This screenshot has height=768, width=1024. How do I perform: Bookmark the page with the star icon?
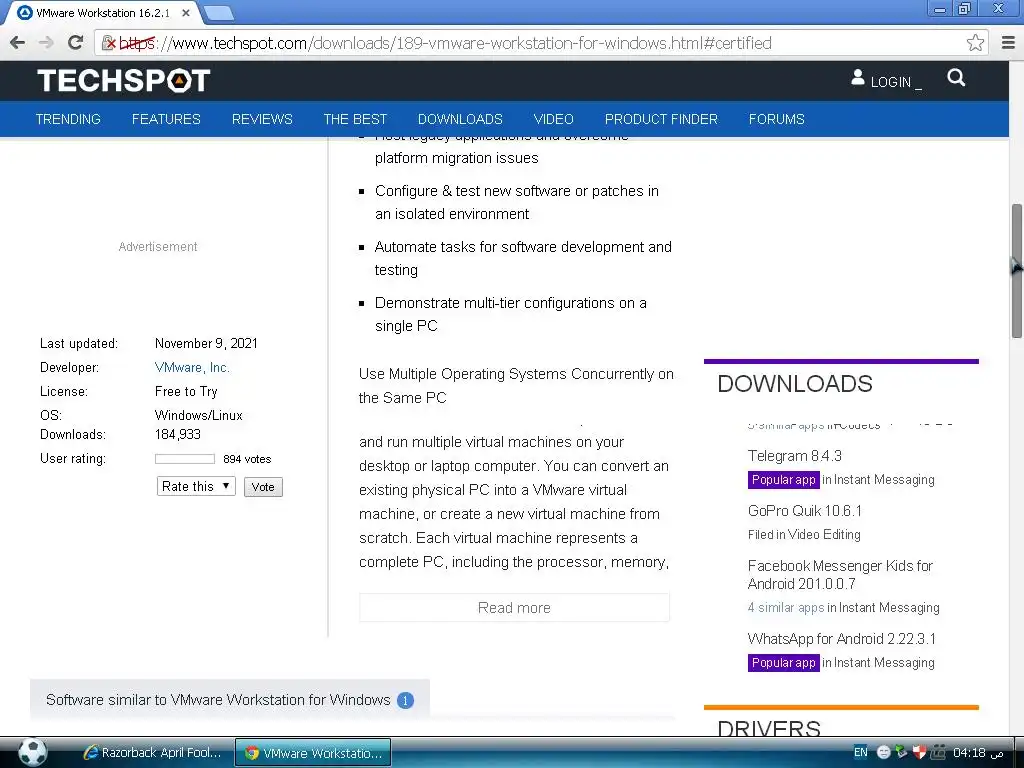click(975, 43)
